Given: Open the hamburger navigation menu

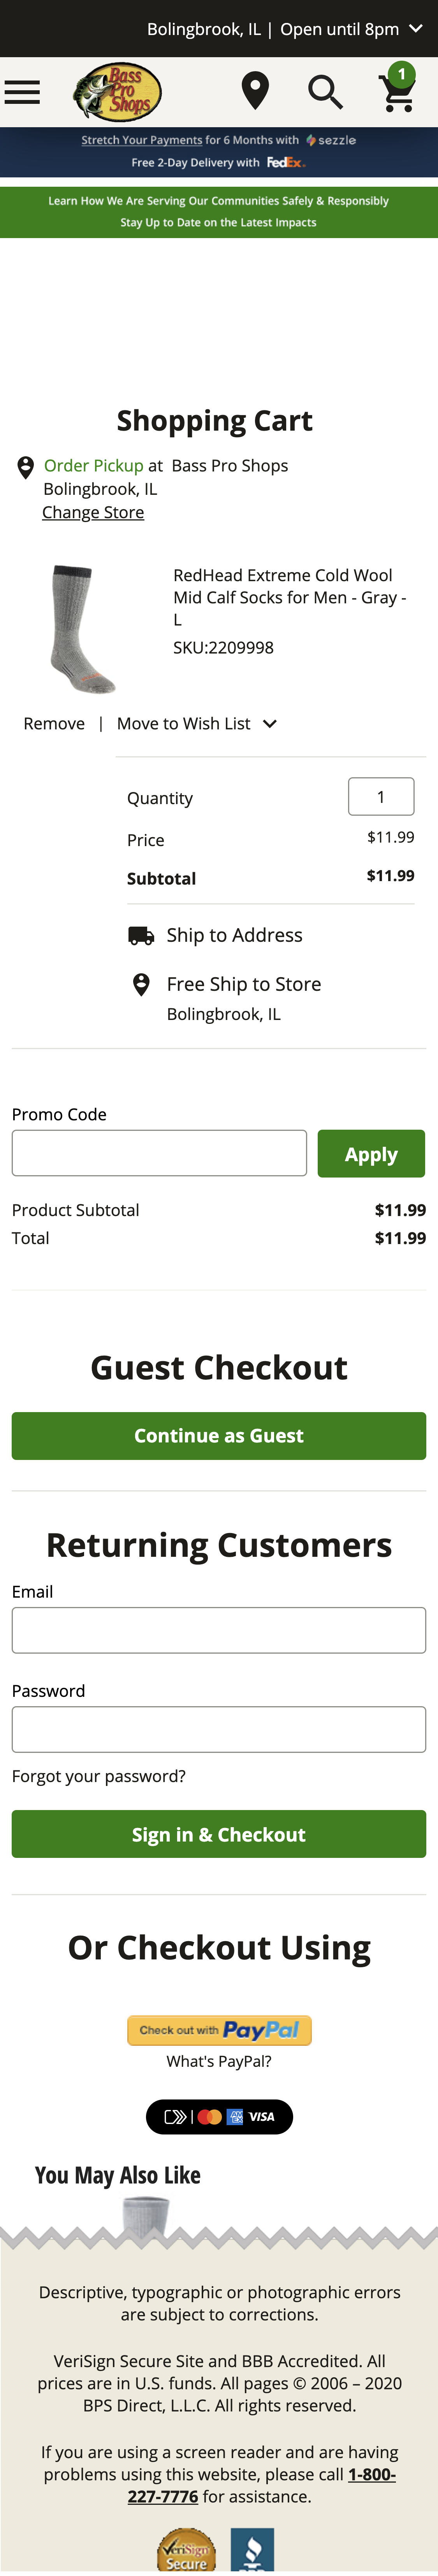Looking at the screenshot, I should pos(22,93).
